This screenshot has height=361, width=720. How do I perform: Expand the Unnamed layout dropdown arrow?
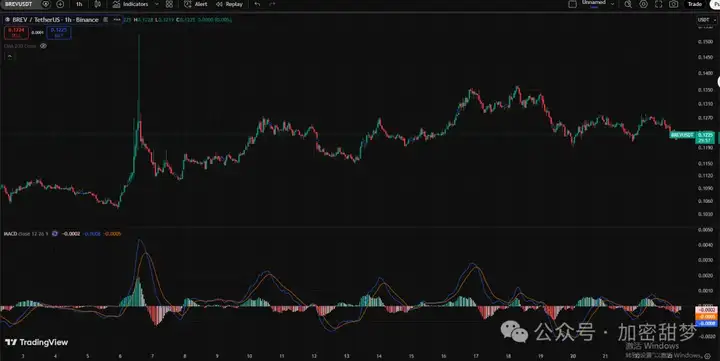coord(612,4)
